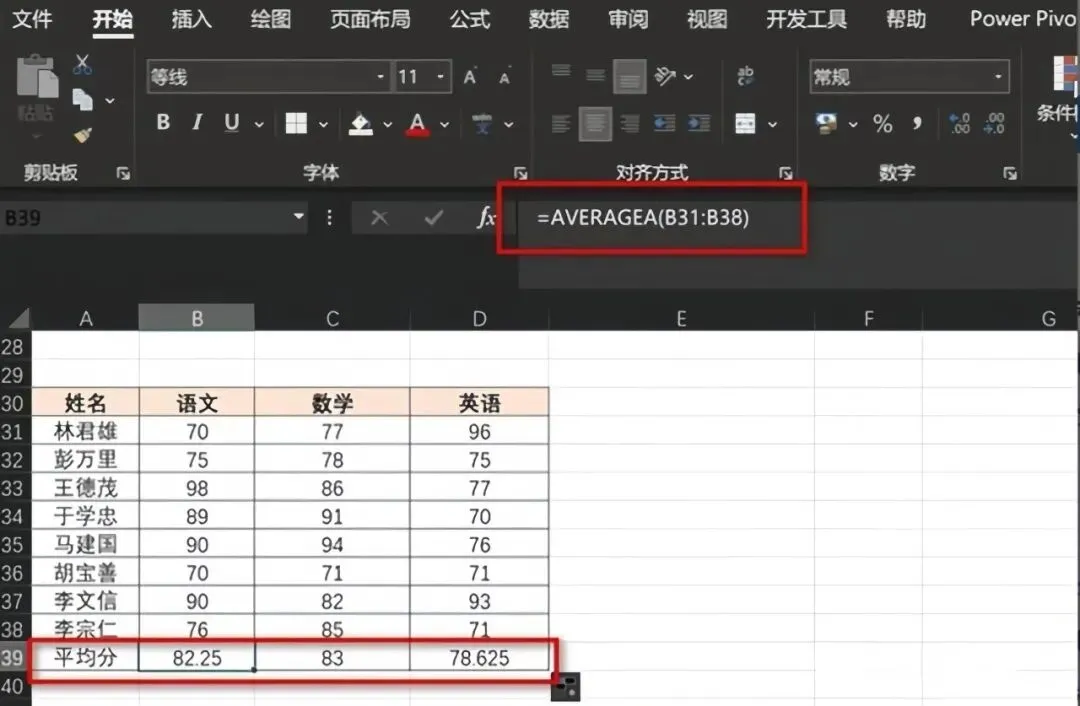Increase decimal places
The image size is (1080, 706).
point(959,124)
